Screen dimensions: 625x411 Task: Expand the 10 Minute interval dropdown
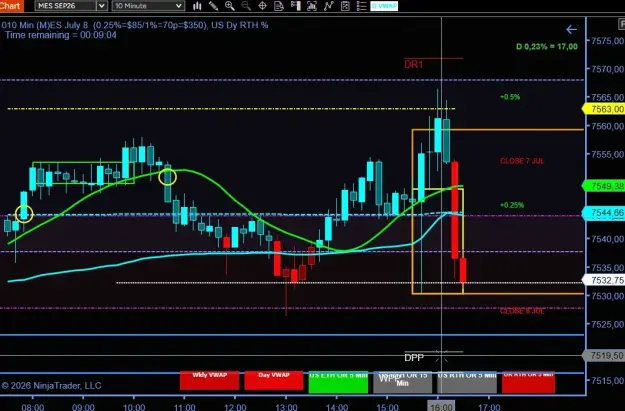[x=148, y=6]
